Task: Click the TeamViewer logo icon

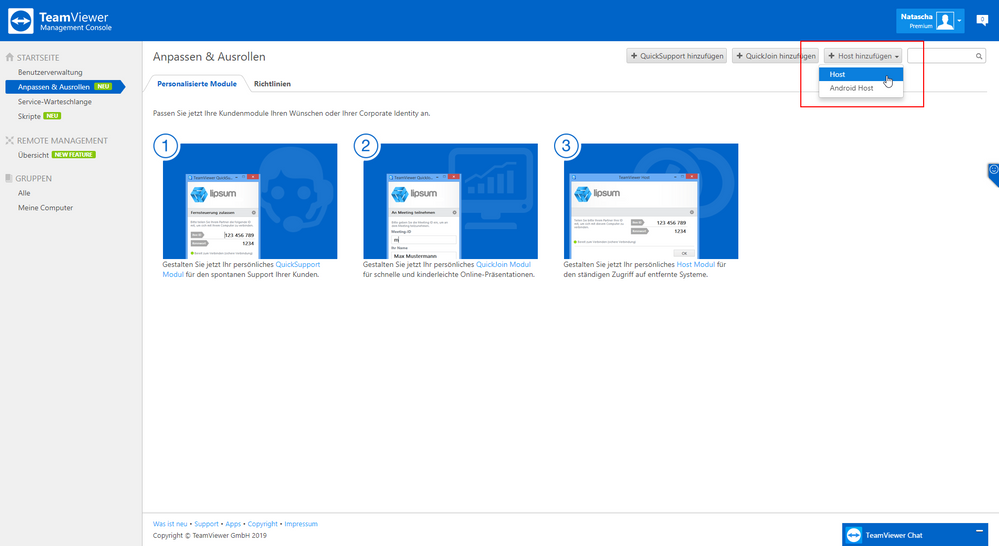Action: [x=20, y=21]
